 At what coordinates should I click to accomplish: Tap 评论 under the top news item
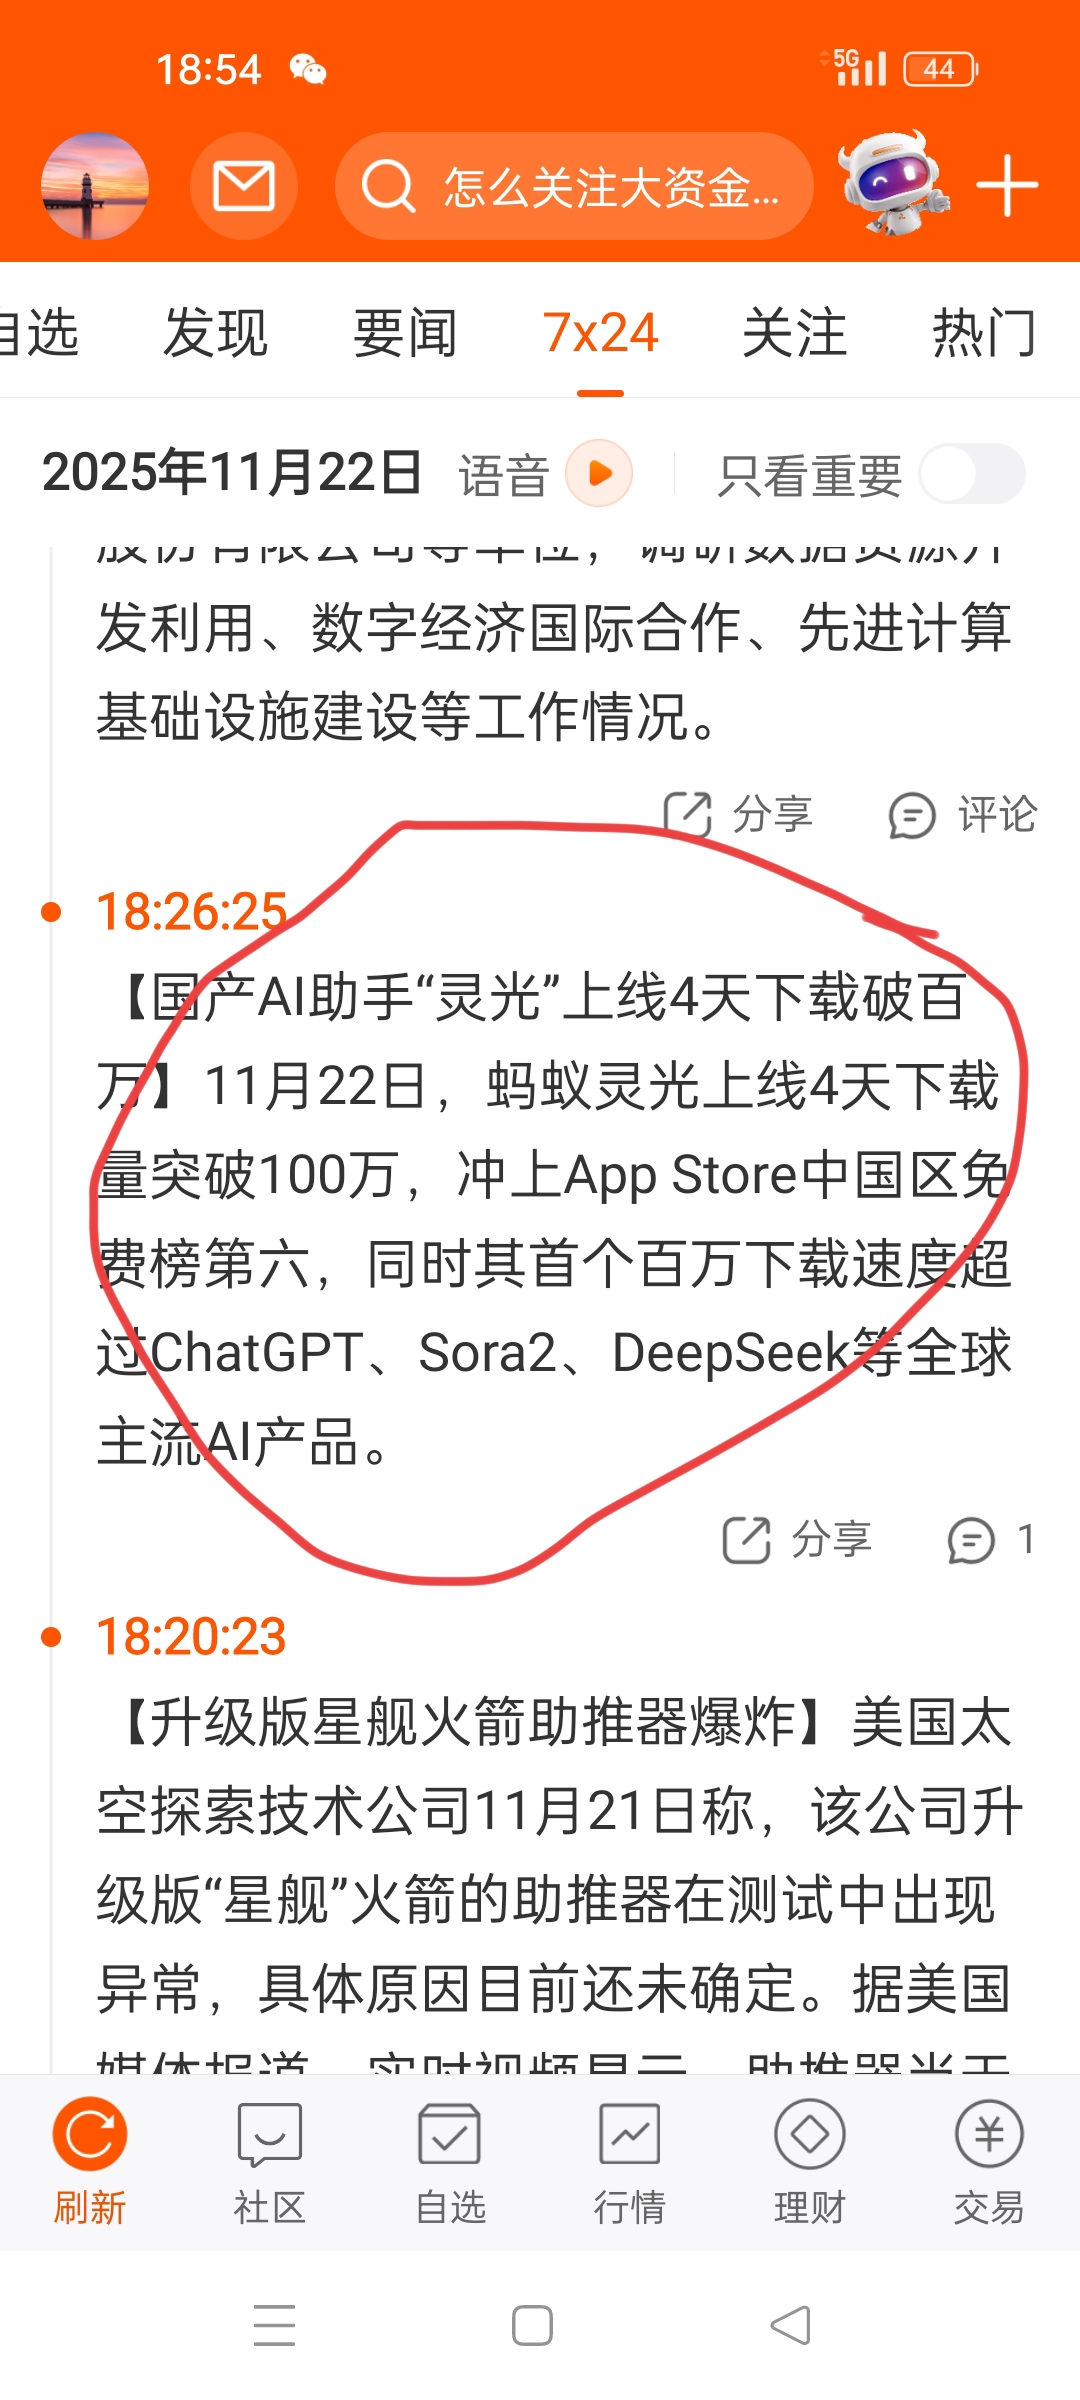coord(963,815)
